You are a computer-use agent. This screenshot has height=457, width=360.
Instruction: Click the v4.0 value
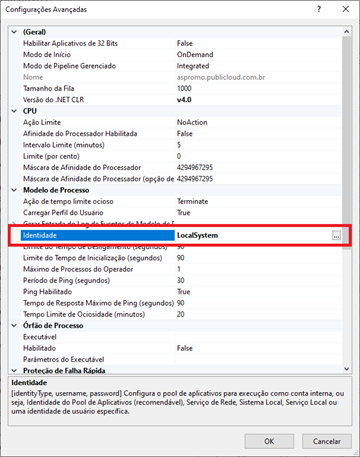tap(184, 100)
